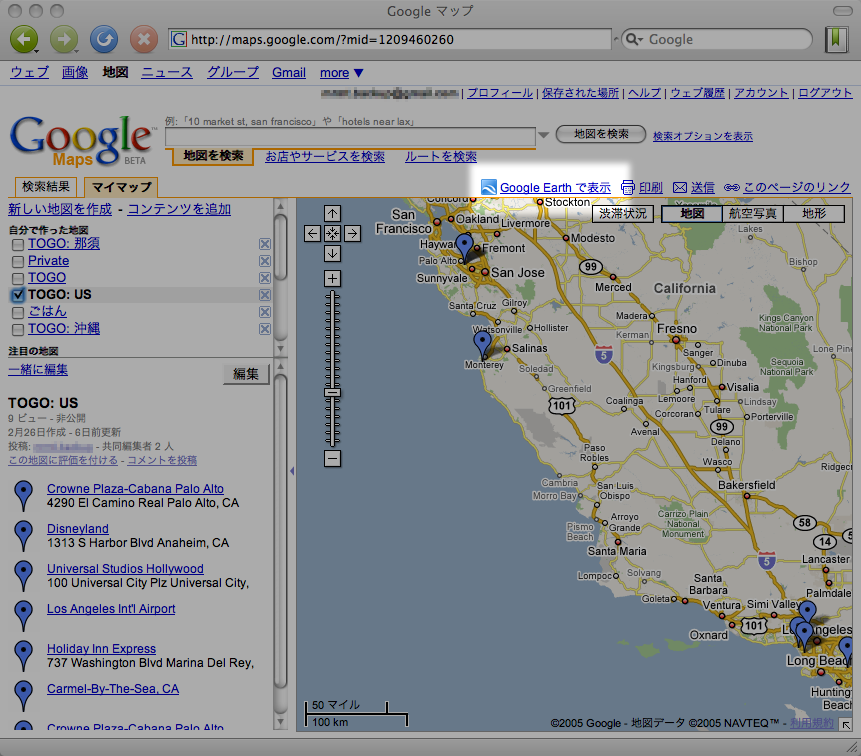Open the Carmel-By-The-Sea, CA link

tap(113, 689)
